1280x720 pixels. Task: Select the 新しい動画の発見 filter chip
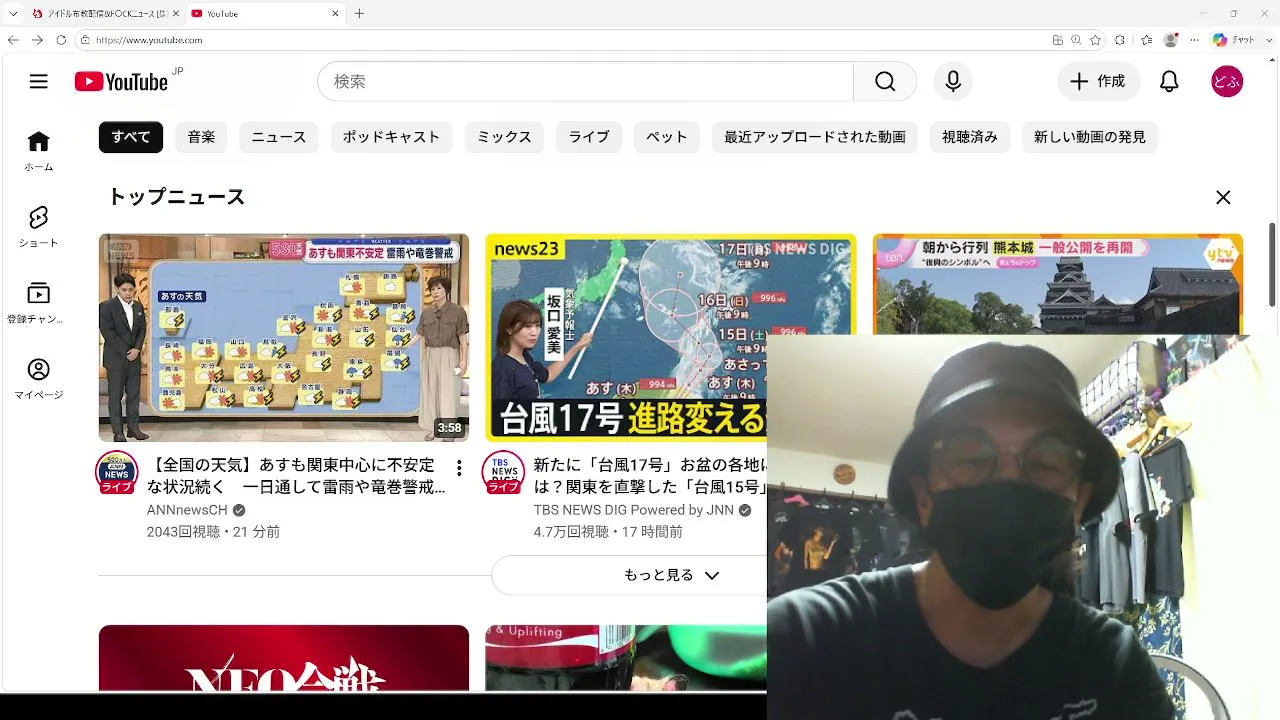[x=1090, y=137]
